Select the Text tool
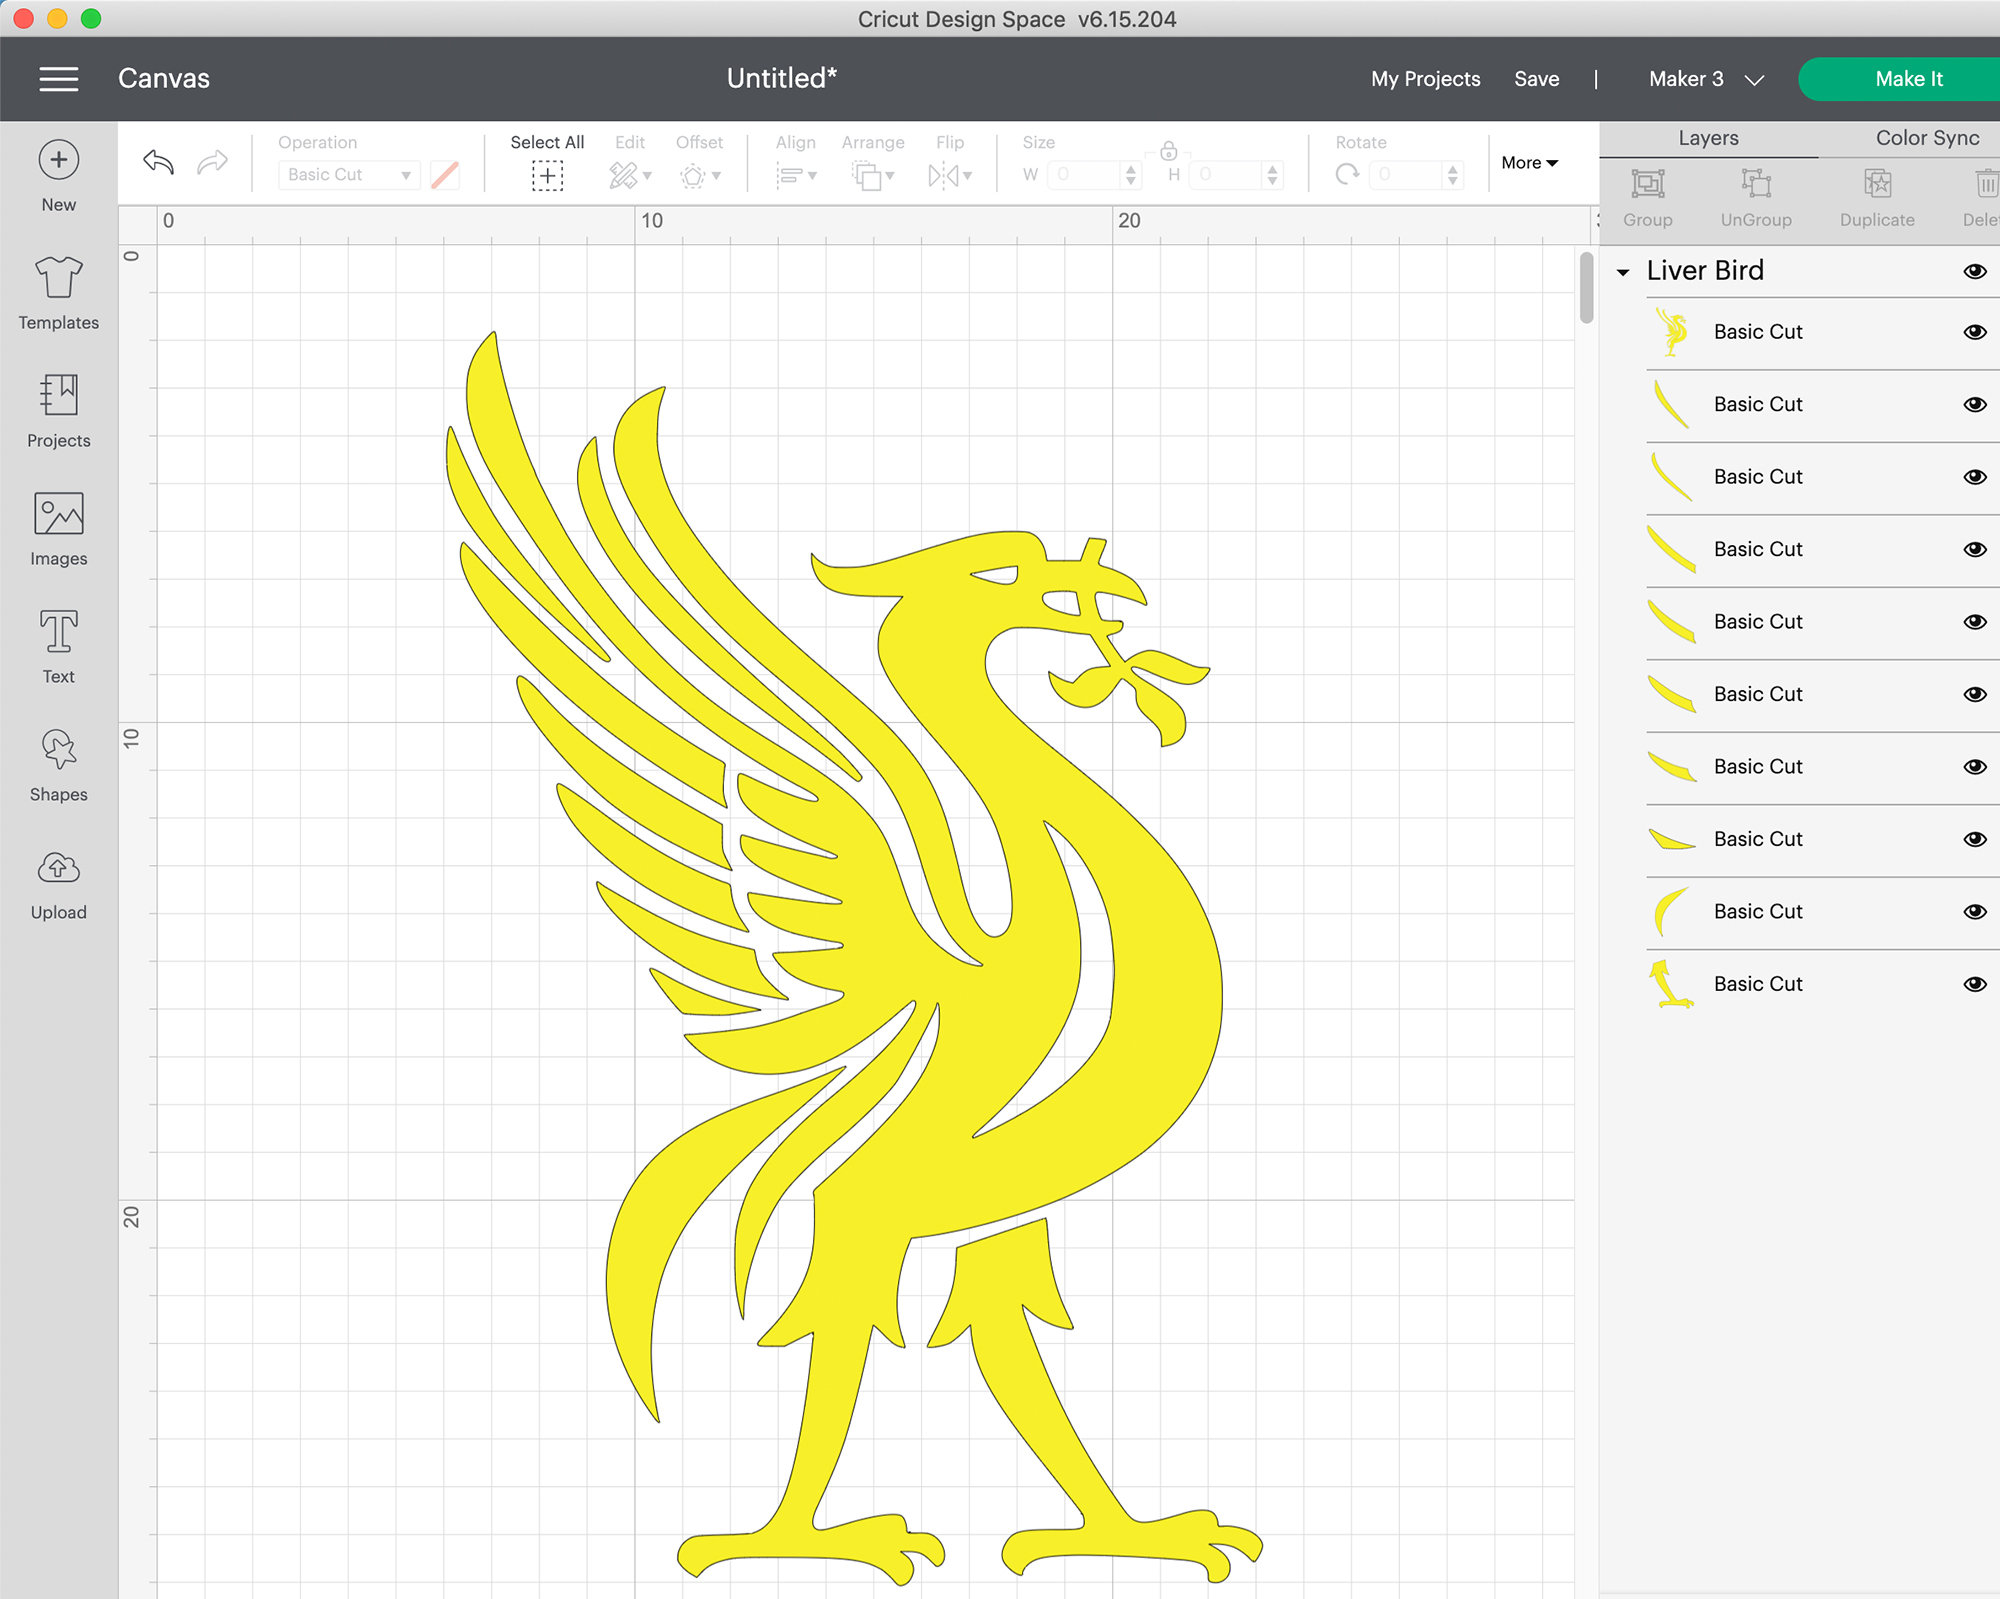The height and width of the screenshot is (1599, 2000). coord(58,647)
